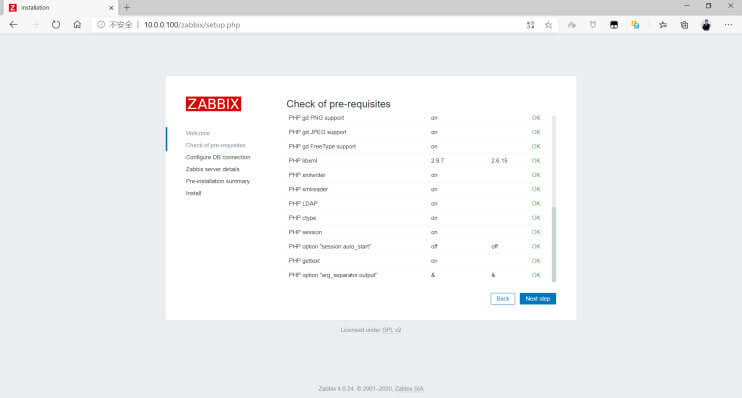Select the Install step in sidebar
This screenshot has width=742, height=398.
coord(194,193)
